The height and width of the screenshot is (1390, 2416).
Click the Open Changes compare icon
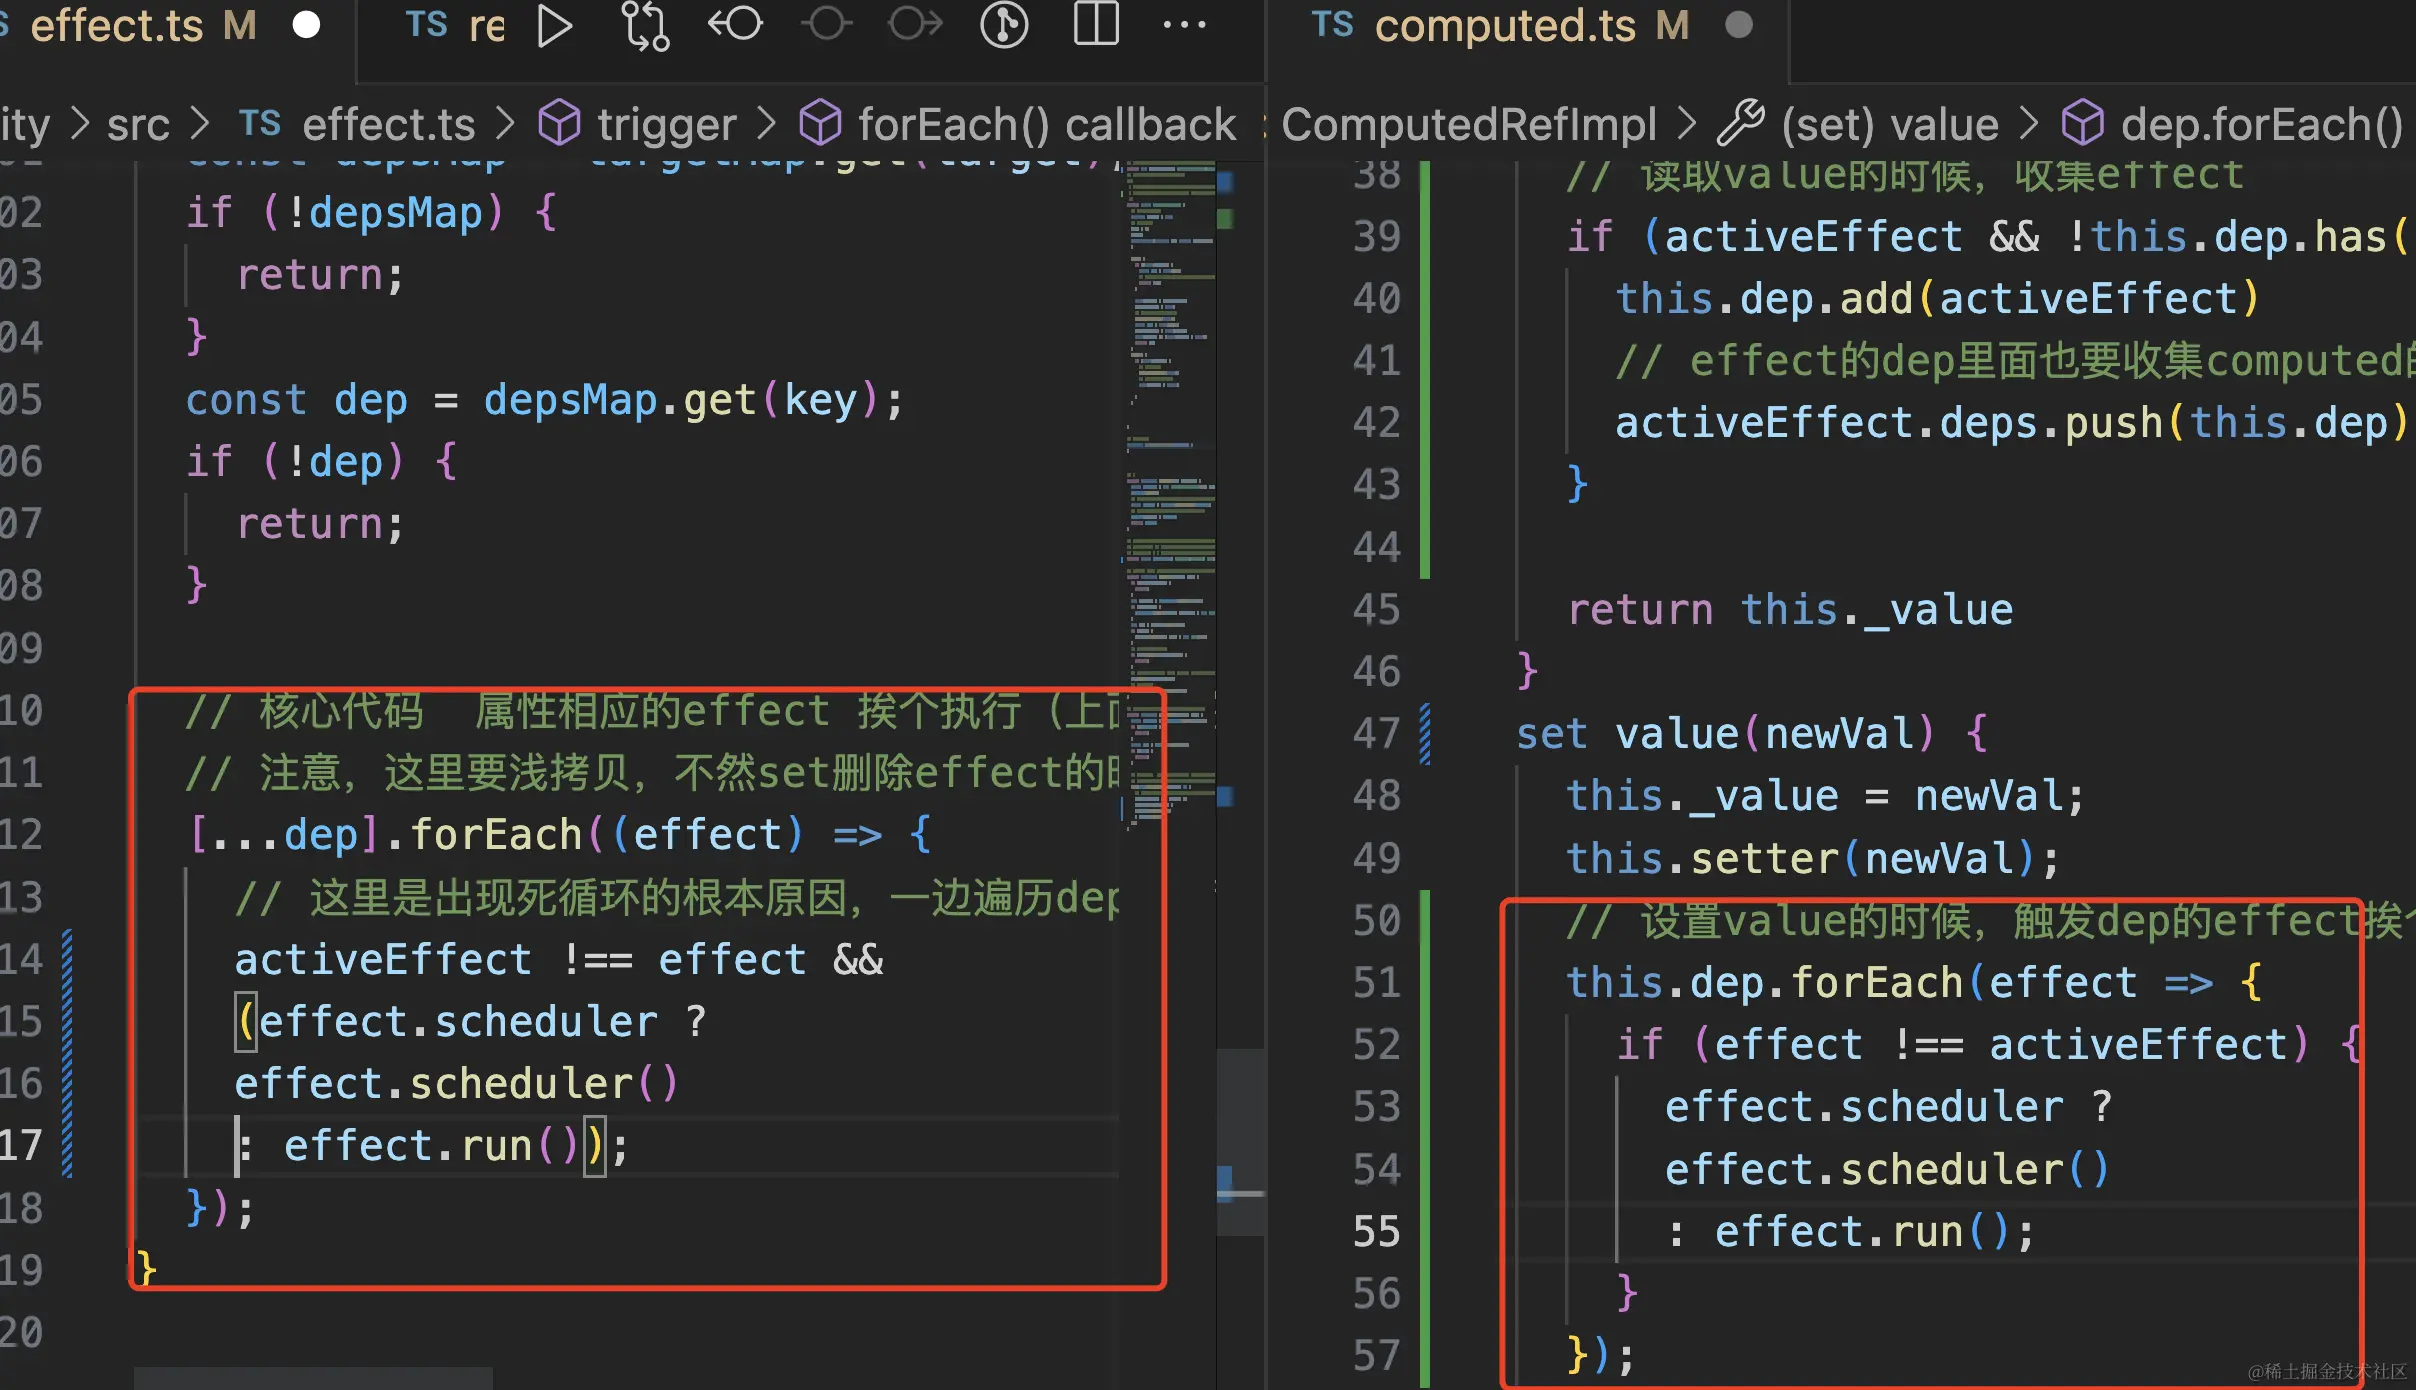[645, 25]
